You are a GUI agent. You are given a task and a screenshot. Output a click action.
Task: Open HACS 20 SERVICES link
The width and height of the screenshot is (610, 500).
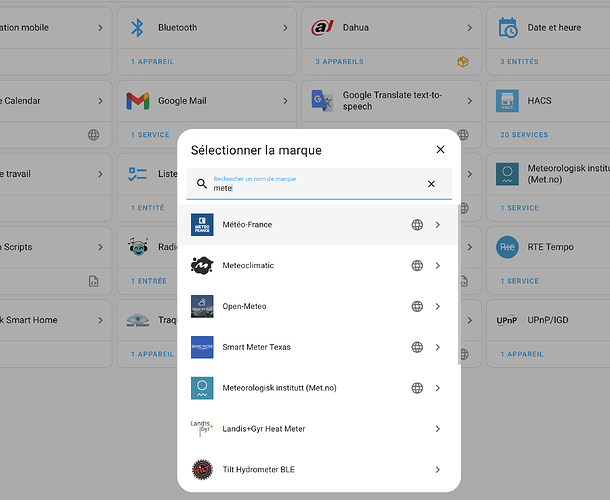[524, 135]
